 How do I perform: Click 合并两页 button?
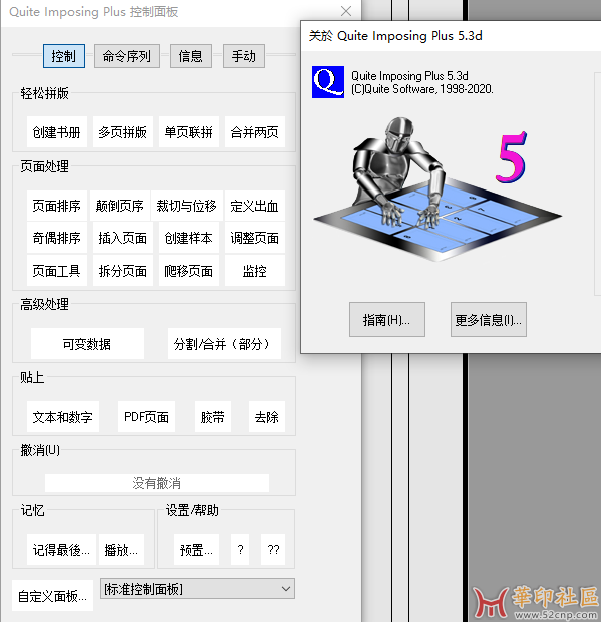pos(255,131)
